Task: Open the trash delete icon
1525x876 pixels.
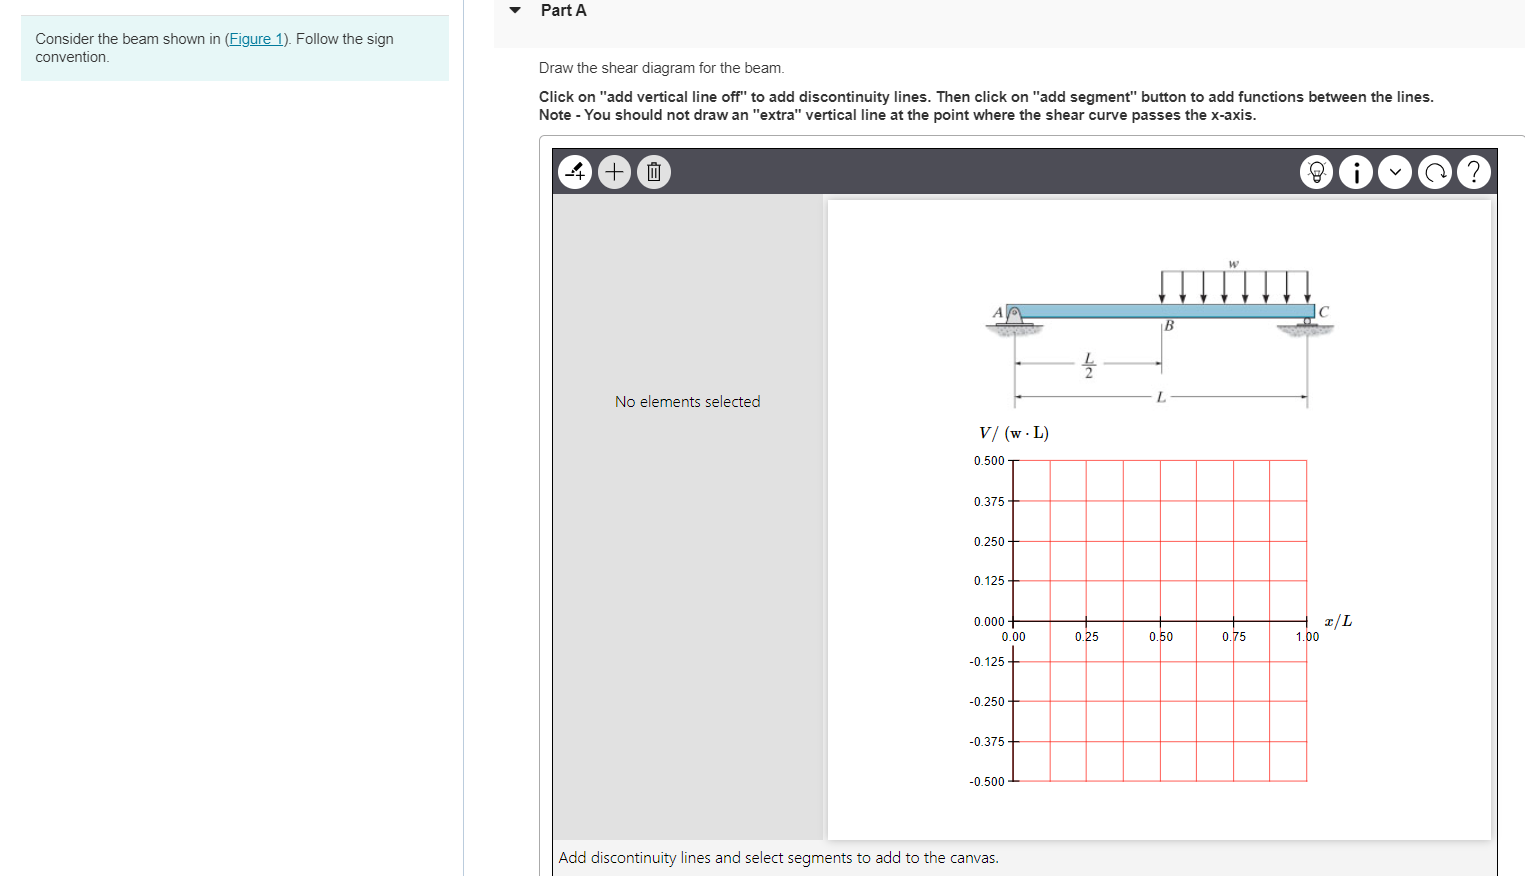Action: point(653,171)
